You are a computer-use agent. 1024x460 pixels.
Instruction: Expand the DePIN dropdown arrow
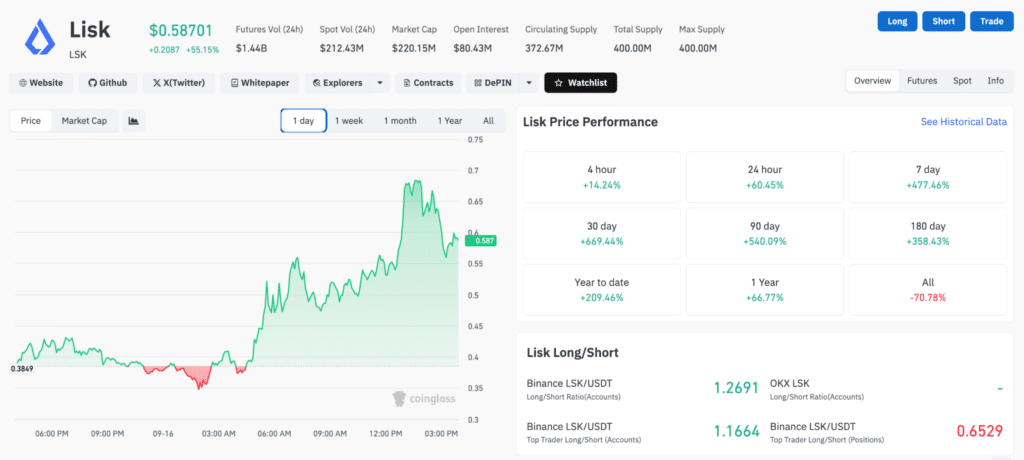pos(530,83)
